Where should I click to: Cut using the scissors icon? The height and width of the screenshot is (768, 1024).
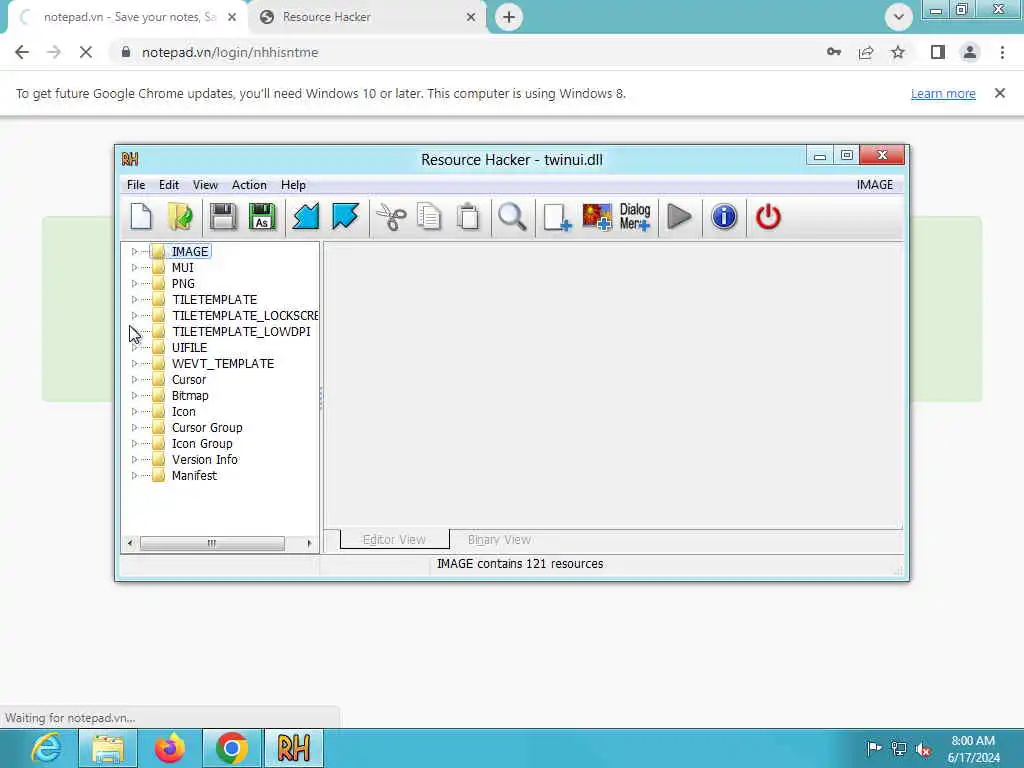(x=391, y=217)
